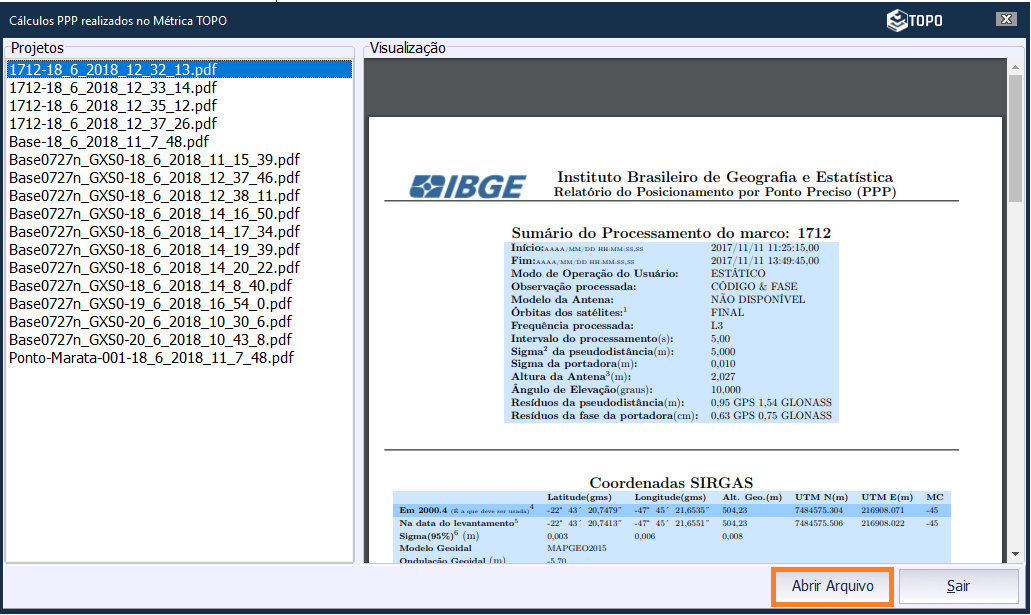Click the Abrir Arquivo button

click(832, 586)
